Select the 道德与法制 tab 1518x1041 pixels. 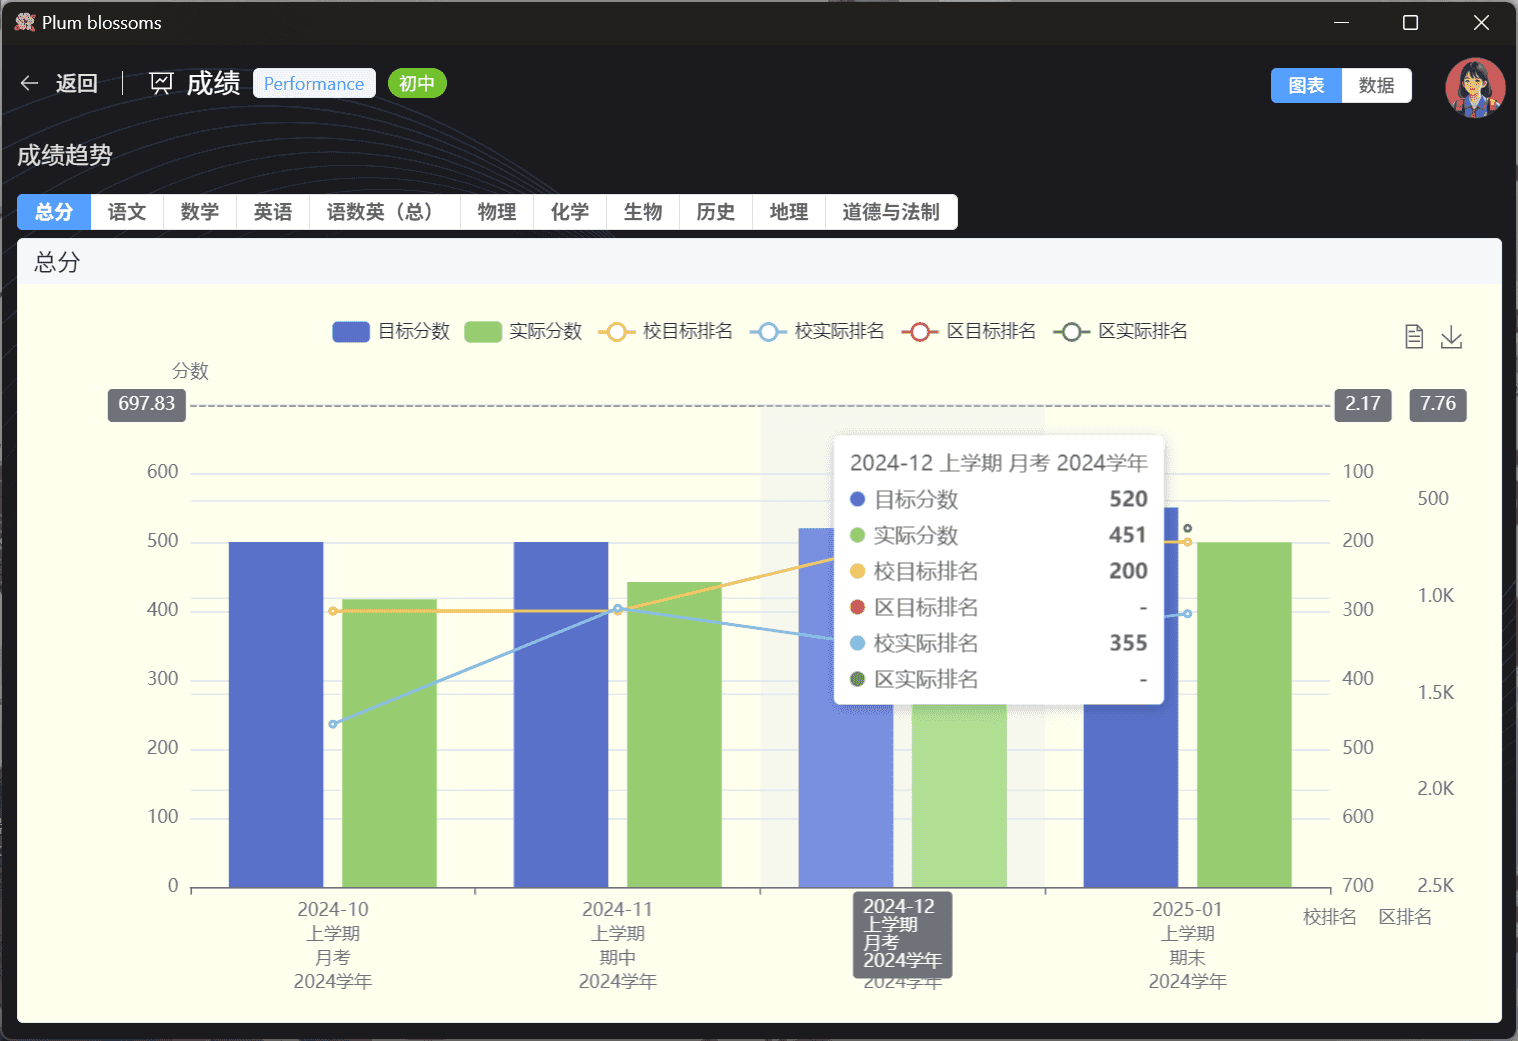[x=891, y=212]
